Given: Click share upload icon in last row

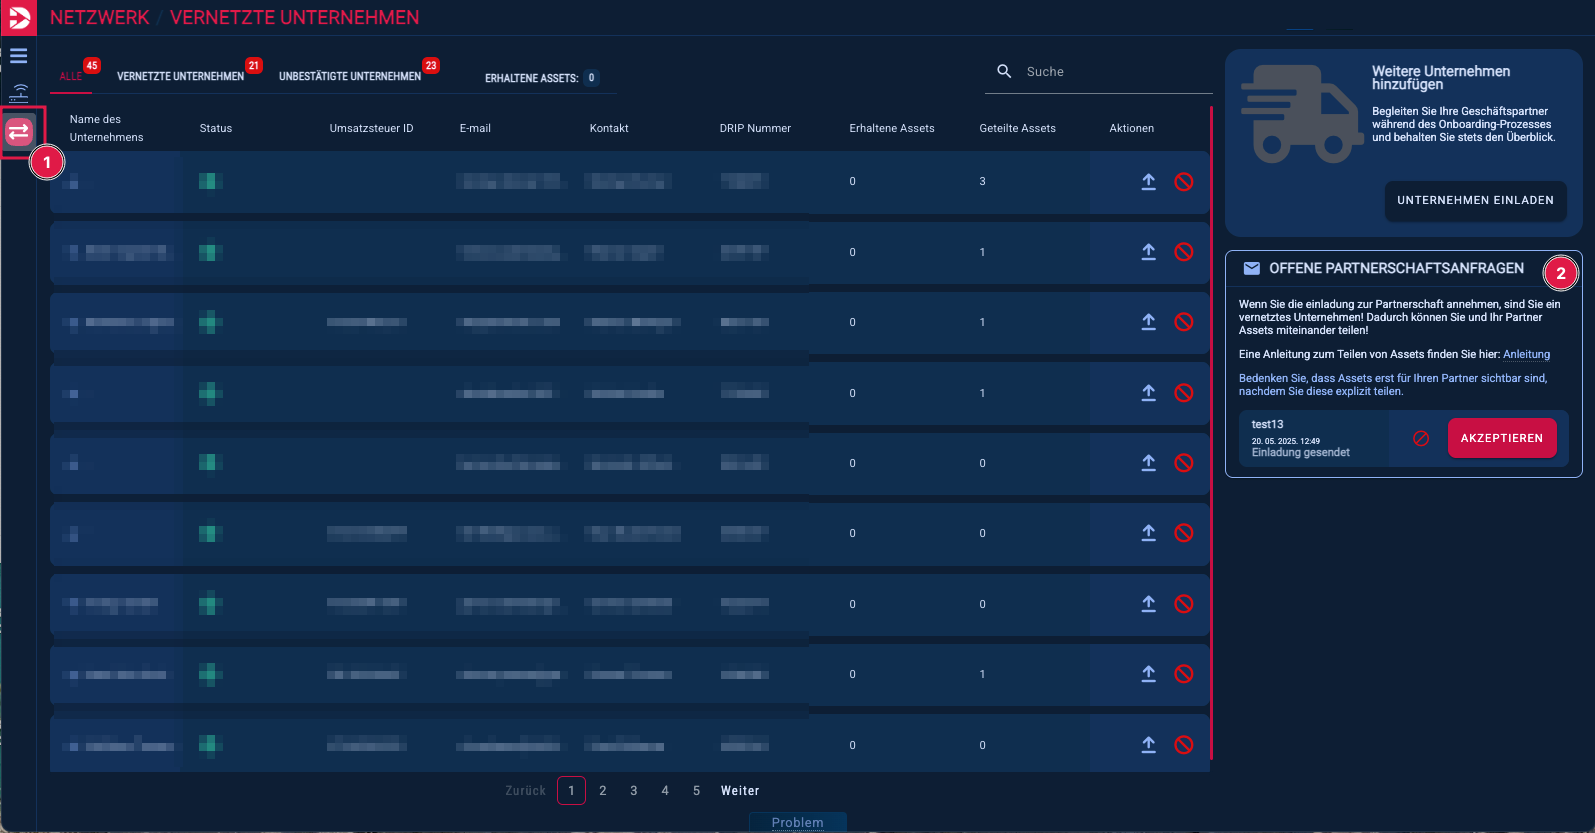Looking at the screenshot, I should tap(1148, 745).
